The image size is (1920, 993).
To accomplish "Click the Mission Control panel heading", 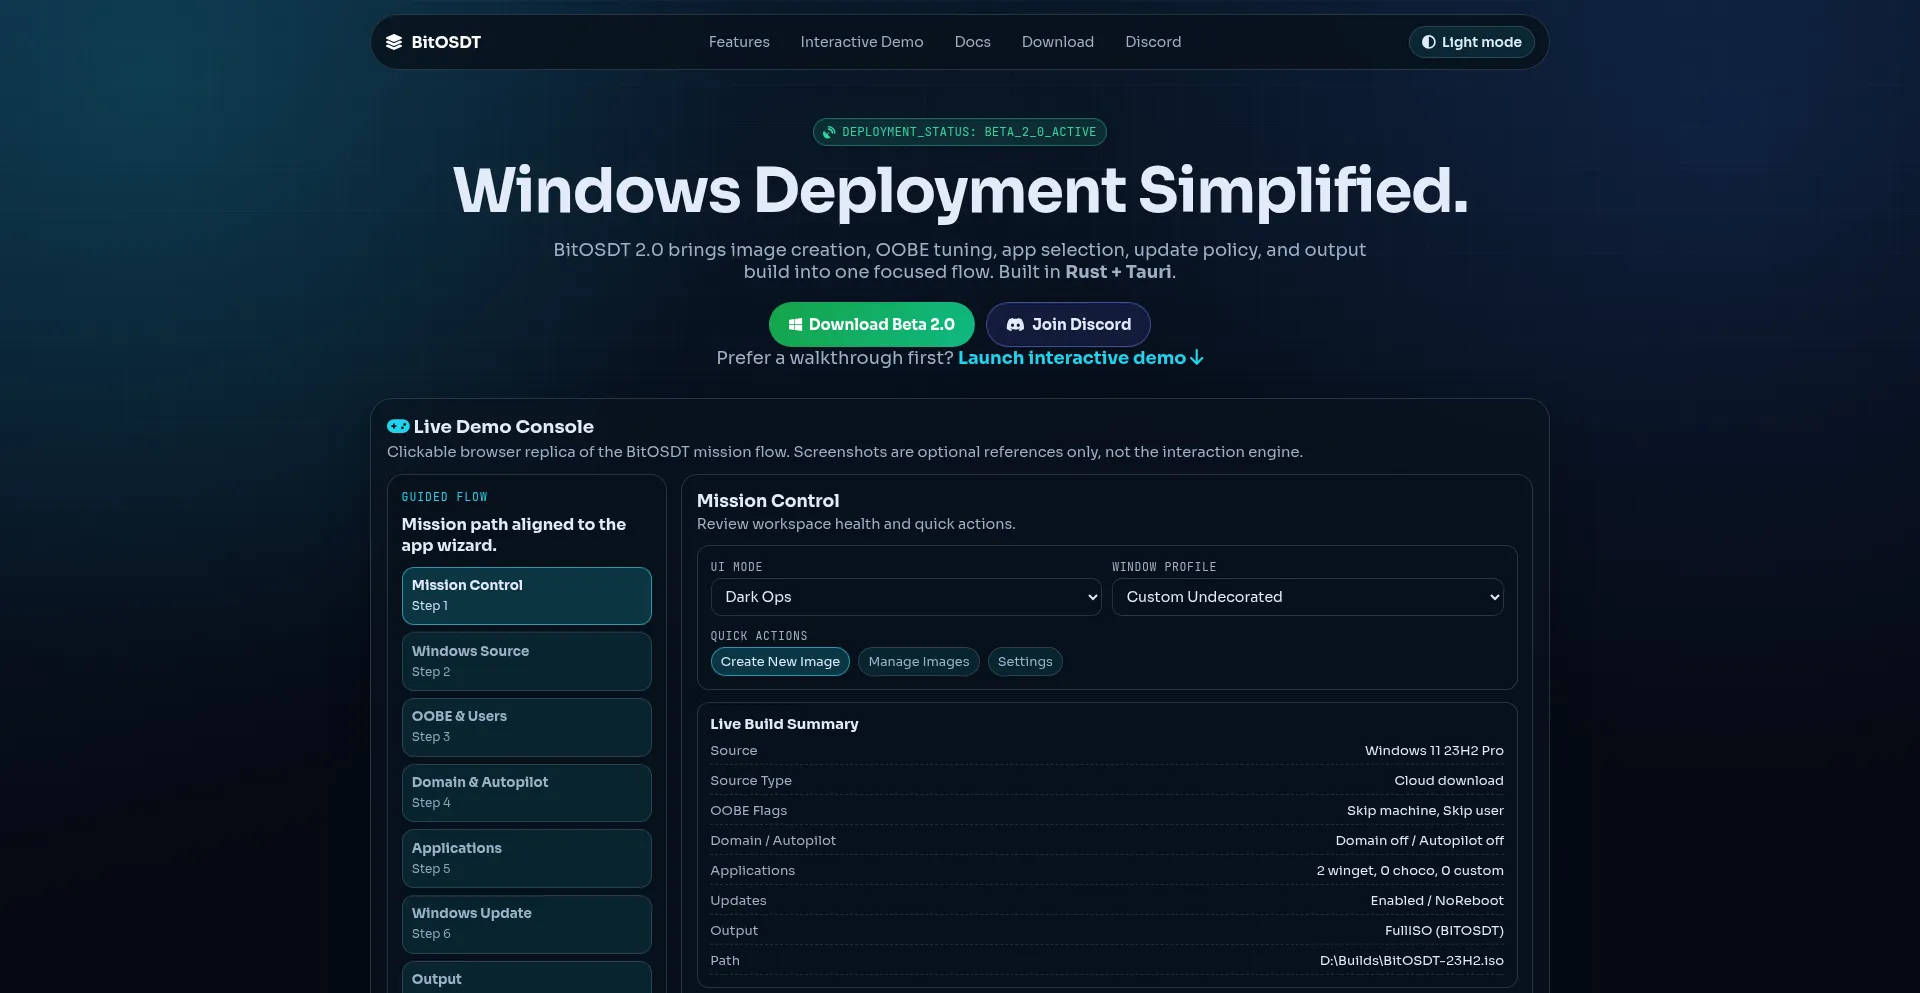I will click(768, 501).
